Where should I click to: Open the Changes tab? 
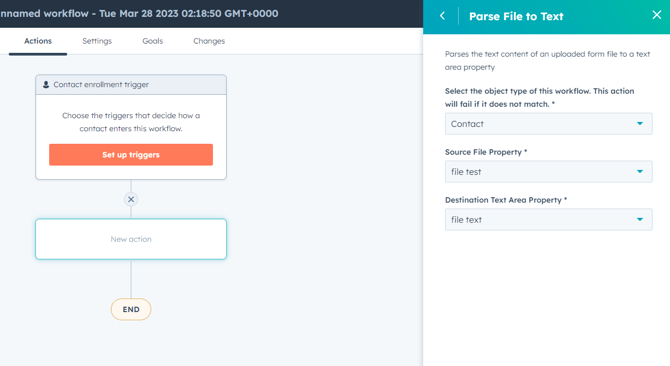[209, 41]
